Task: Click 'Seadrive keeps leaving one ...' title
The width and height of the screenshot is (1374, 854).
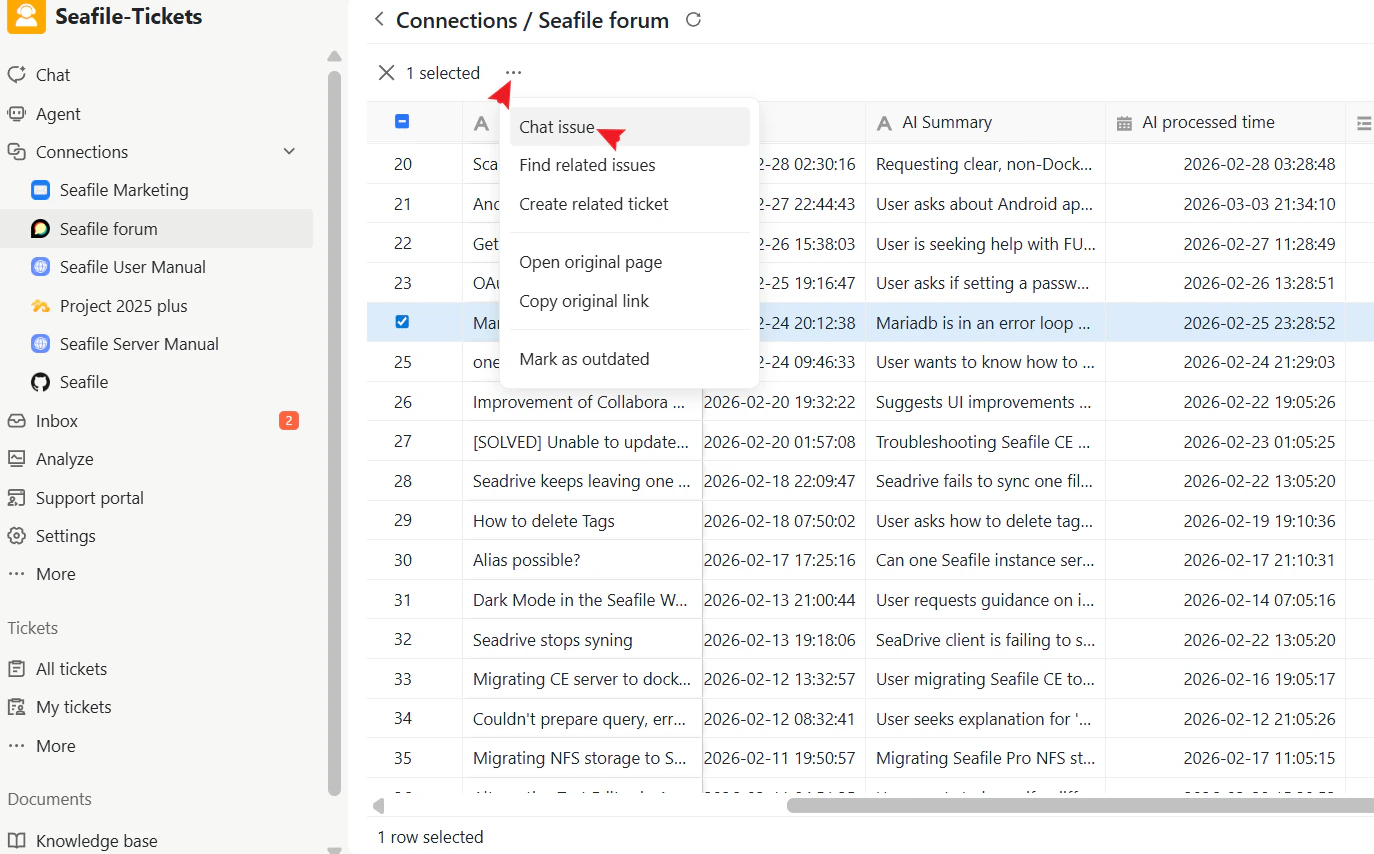Action: pyautogui.click(x=581, y=481)
